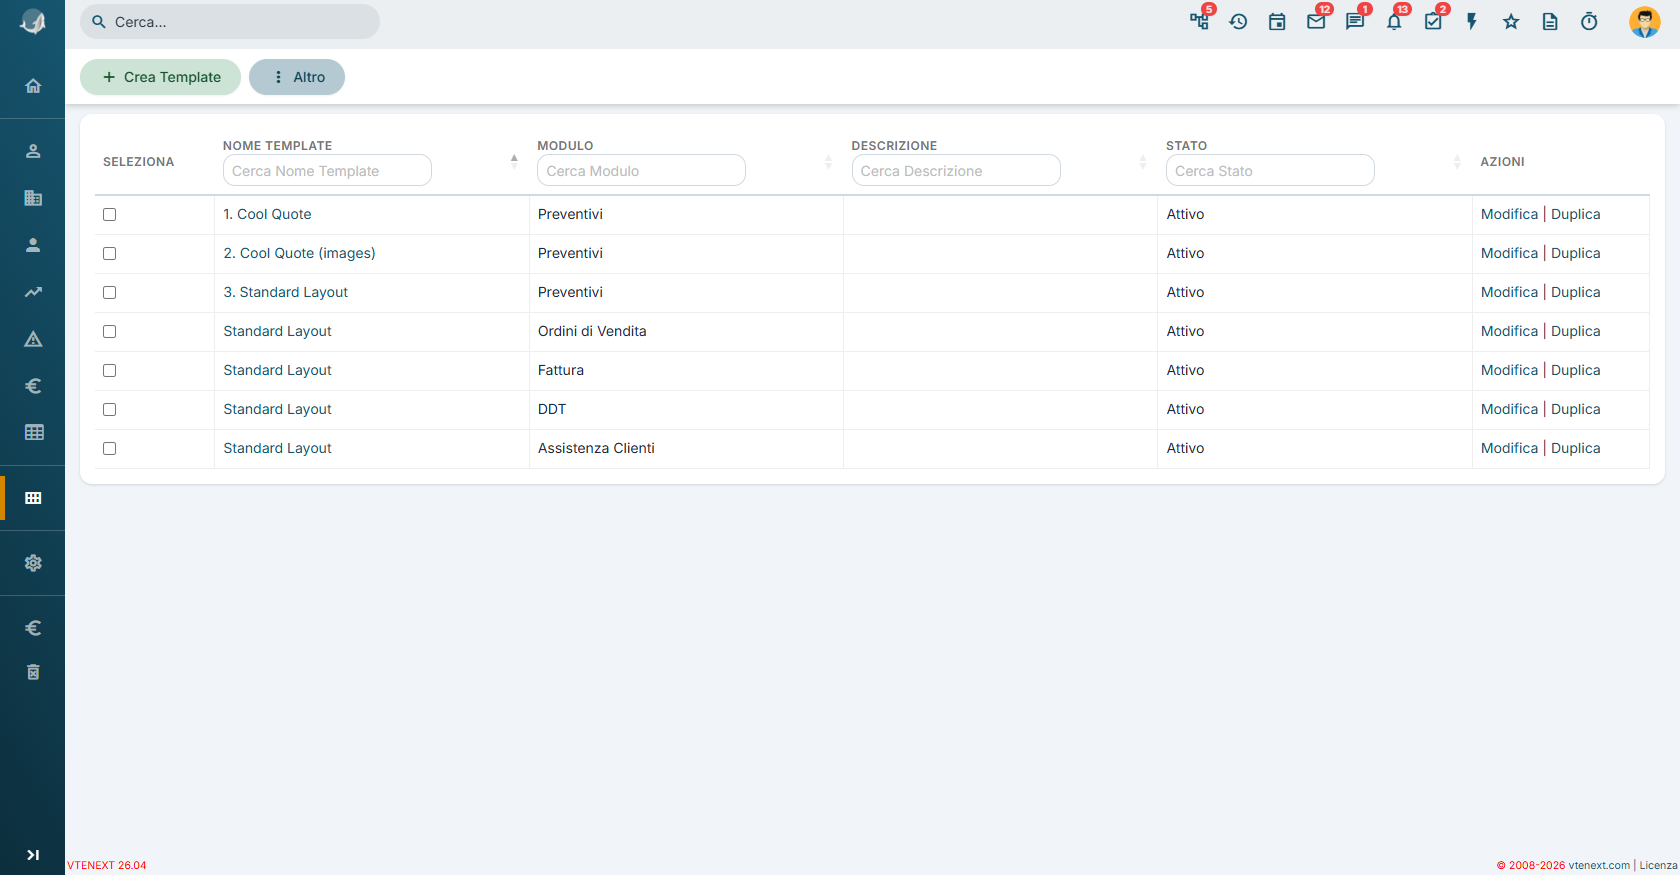
Task: Open the notifications bell icon
Action: (x=1394, y=21)
